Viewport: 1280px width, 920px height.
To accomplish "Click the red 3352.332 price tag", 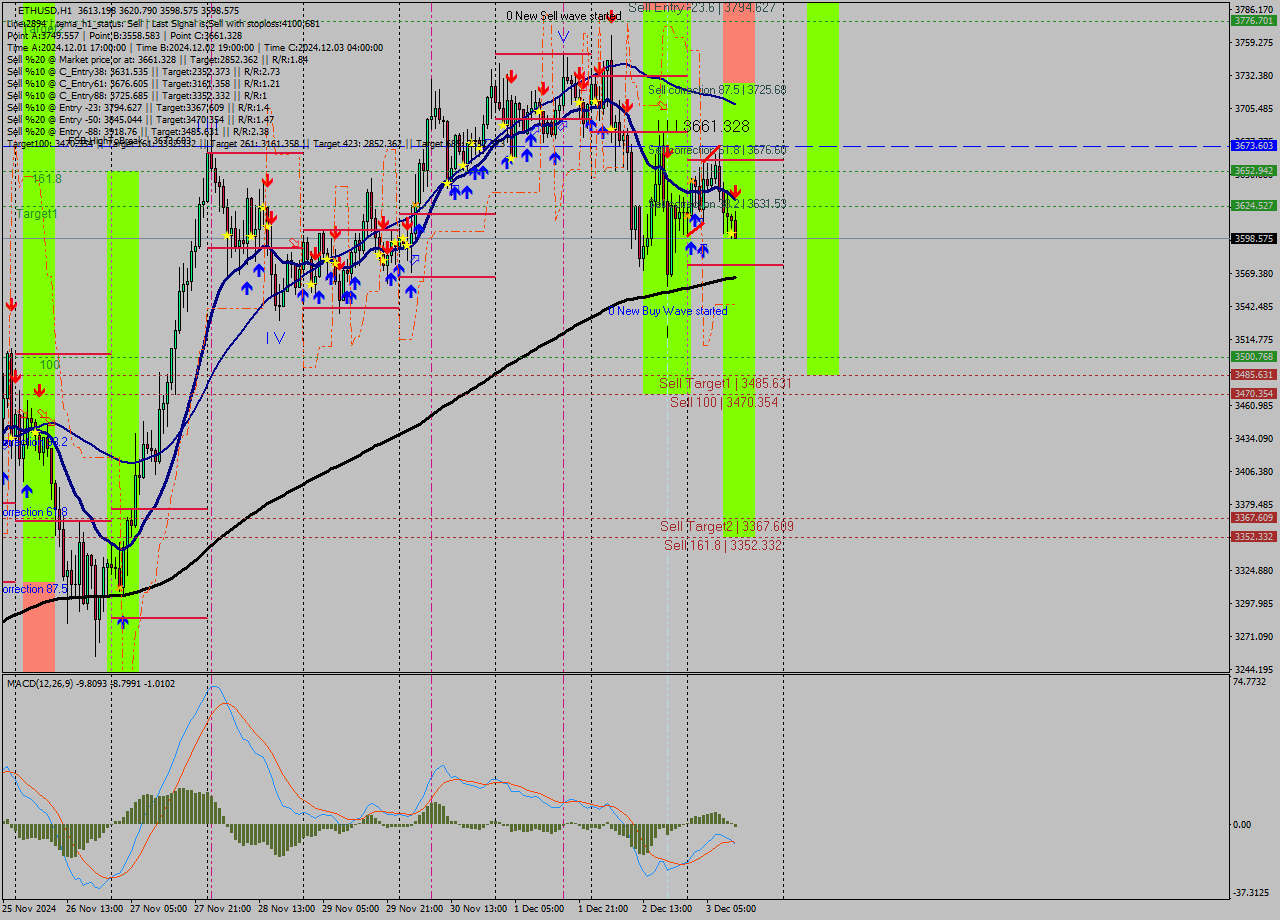I will point(1253,537).
